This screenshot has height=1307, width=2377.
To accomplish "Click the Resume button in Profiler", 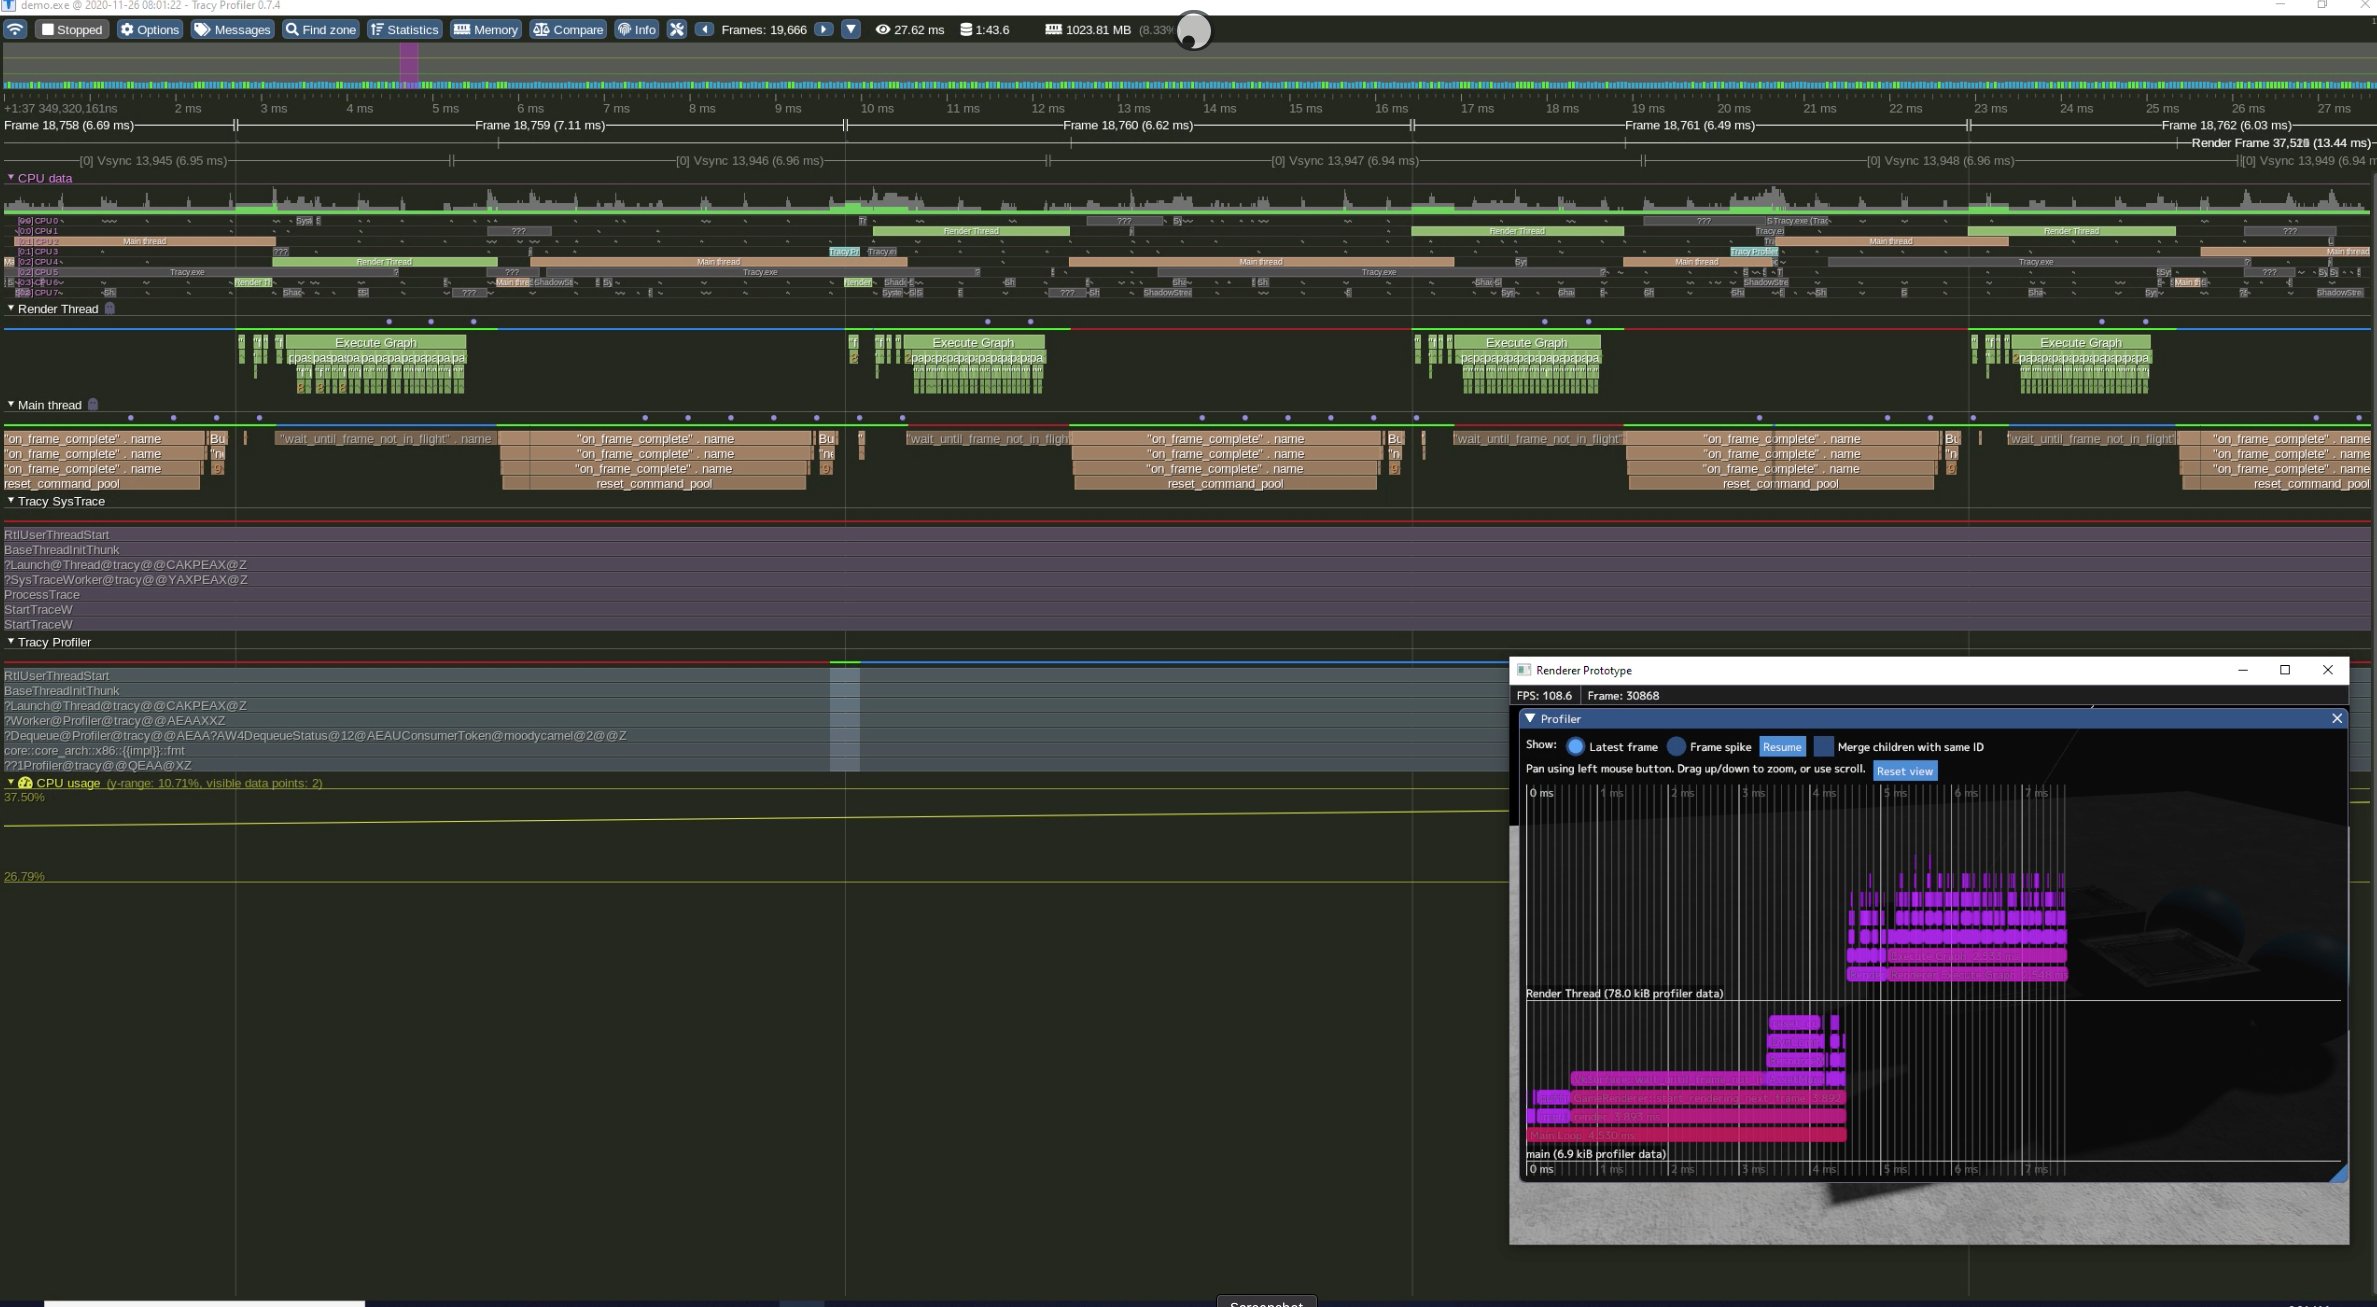I will (1781, 746).
